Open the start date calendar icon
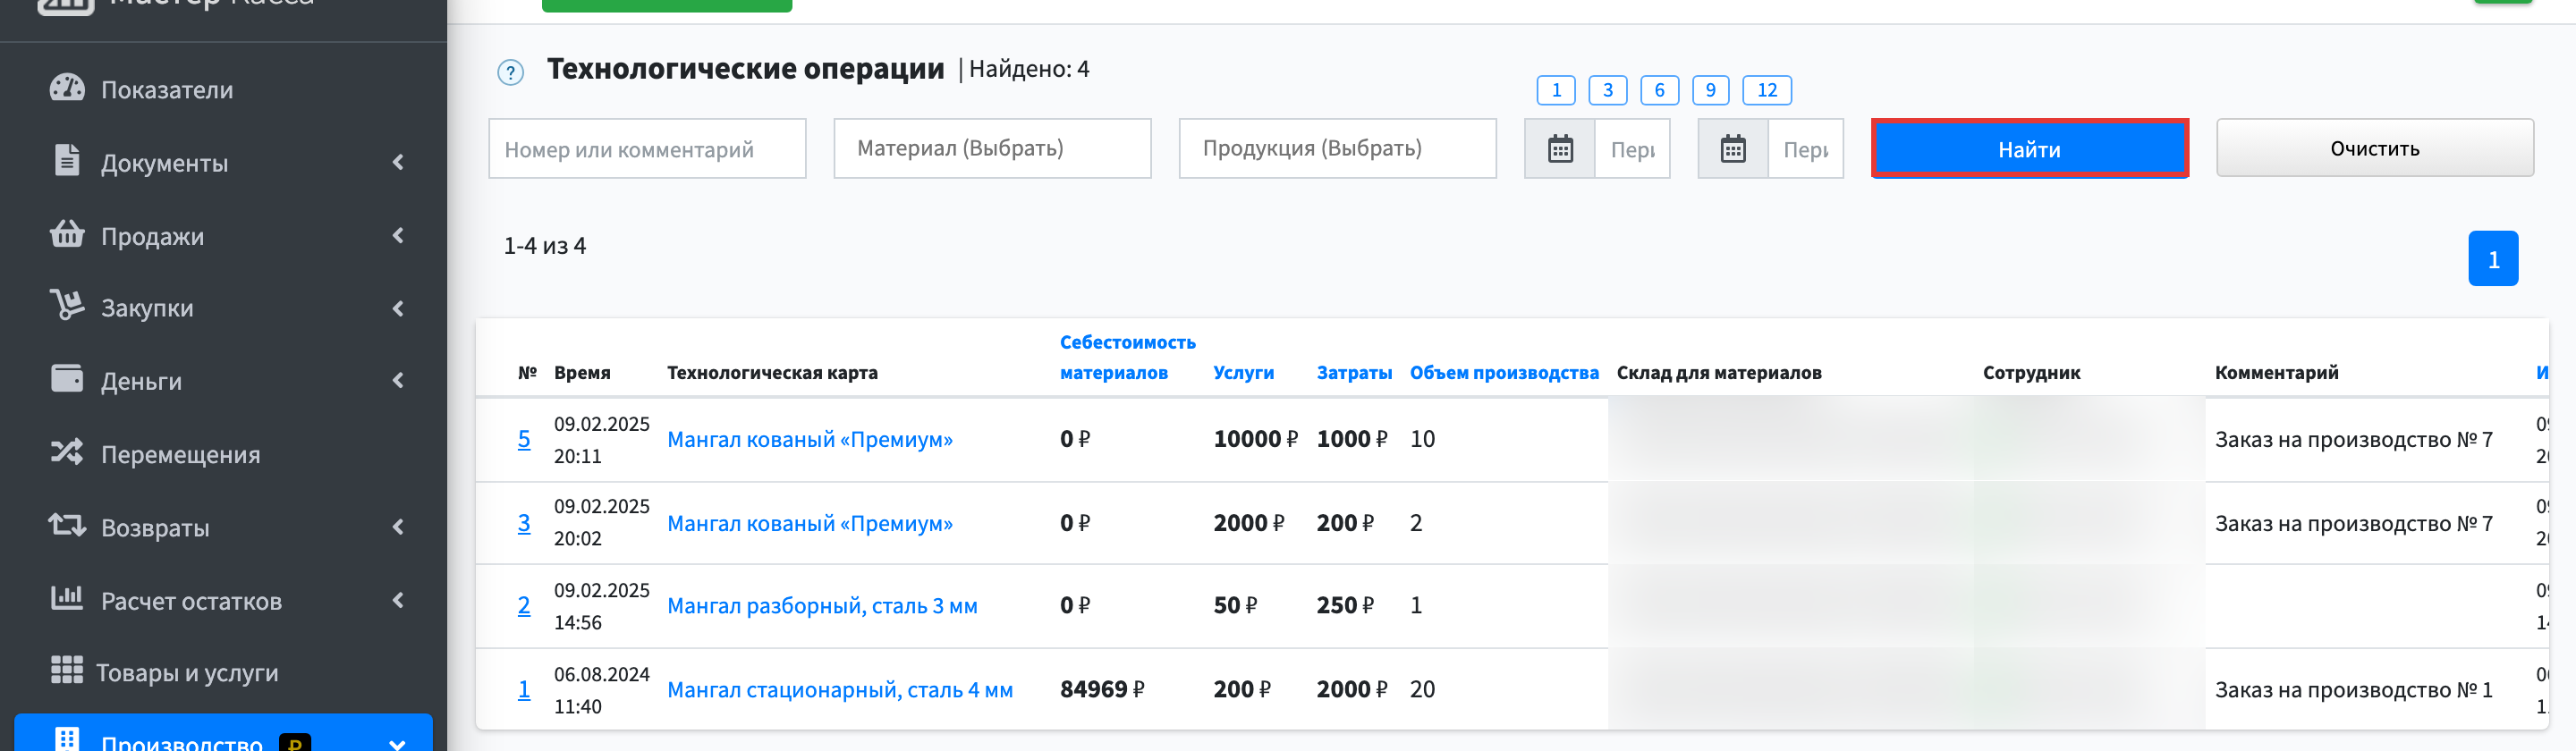 tap(1560, 149)
